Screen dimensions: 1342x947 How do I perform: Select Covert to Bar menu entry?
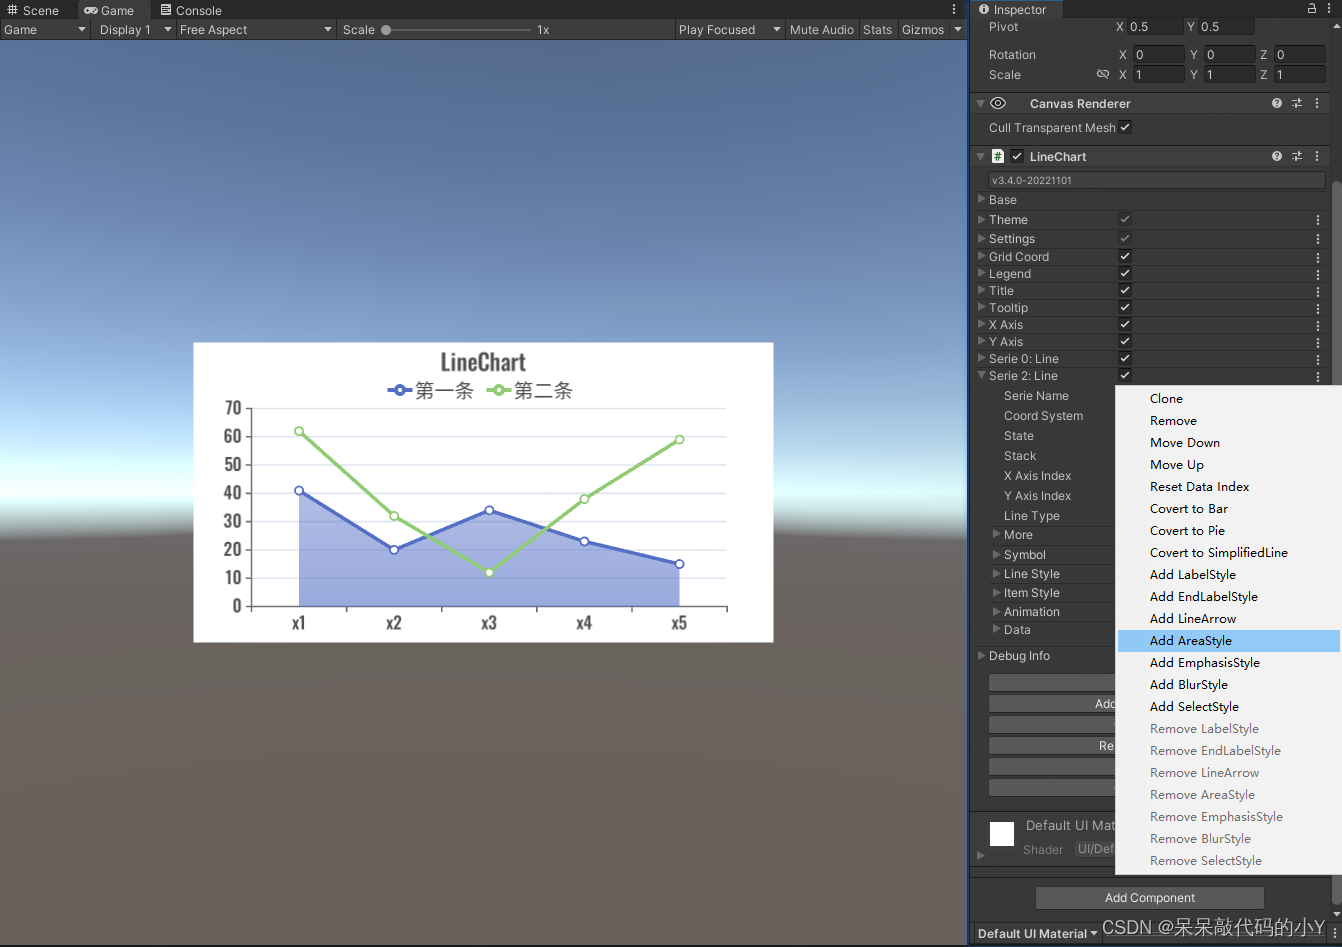1228,509
